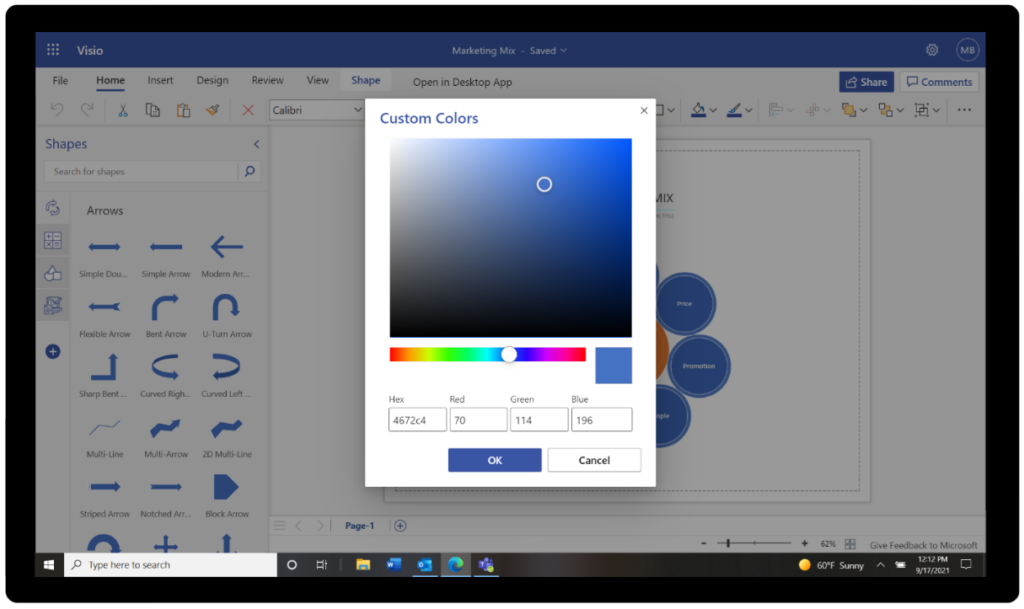Click the Copy icon in the toolbar
The height and width of the screenshot is (609, 1024).
(152, 110)
